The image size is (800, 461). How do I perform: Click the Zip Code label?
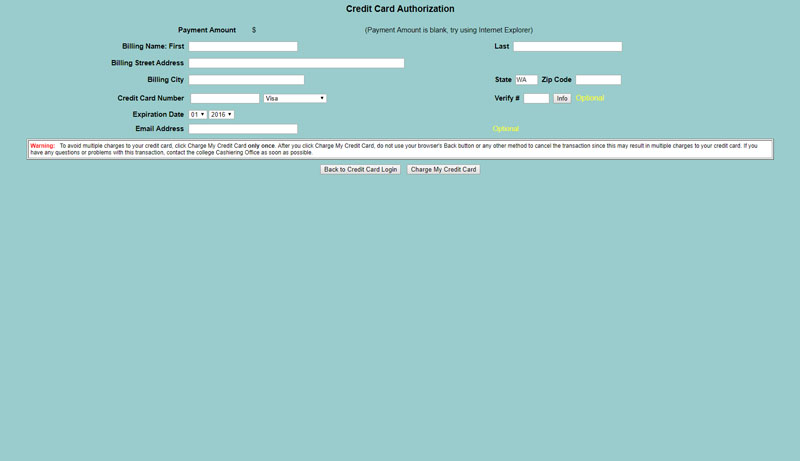556,80
